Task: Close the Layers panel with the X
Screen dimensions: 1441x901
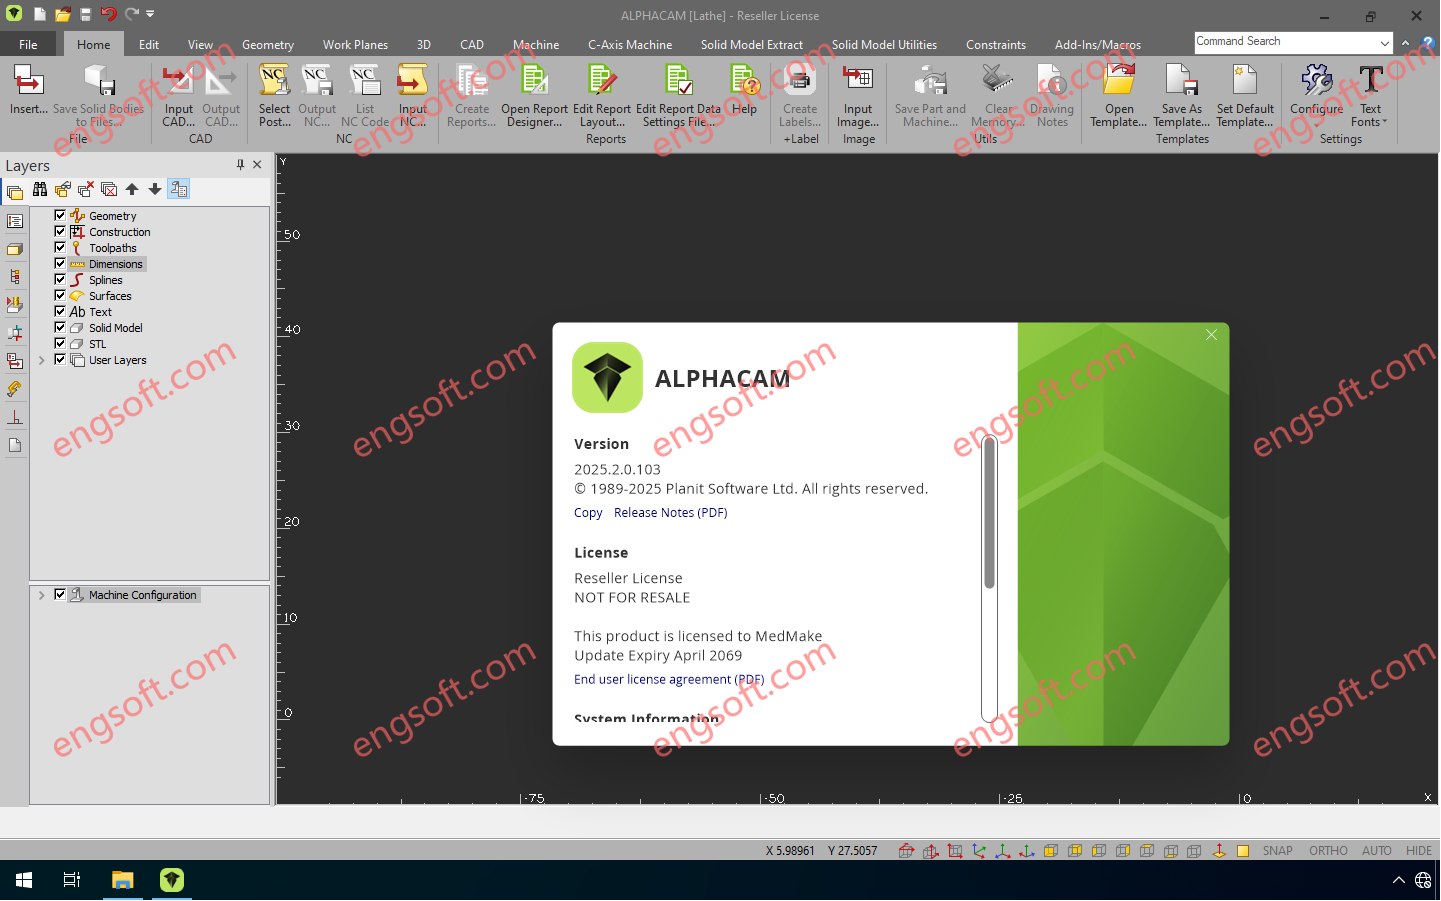Action: pos(258,165)
